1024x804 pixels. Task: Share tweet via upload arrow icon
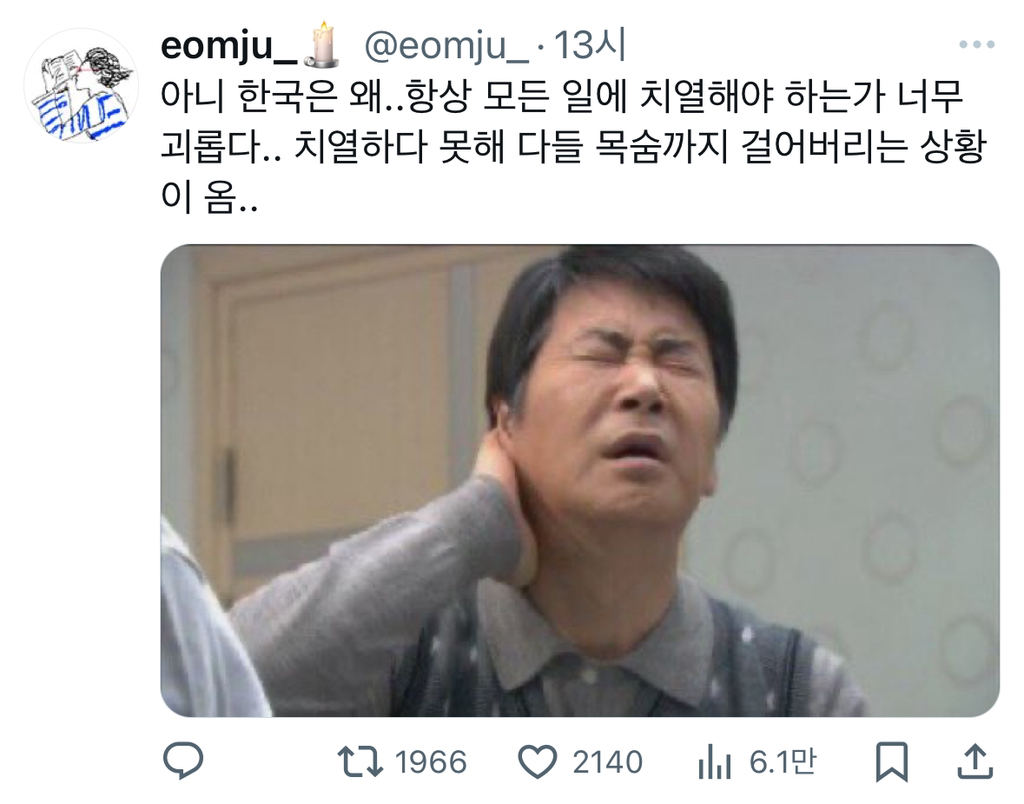[974, 761]
